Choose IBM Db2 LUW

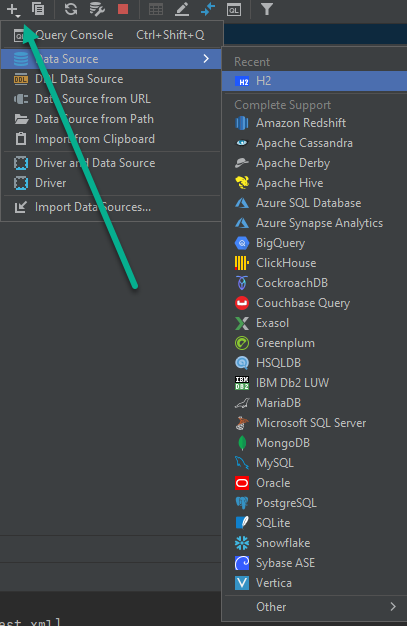tap(314, 383)
